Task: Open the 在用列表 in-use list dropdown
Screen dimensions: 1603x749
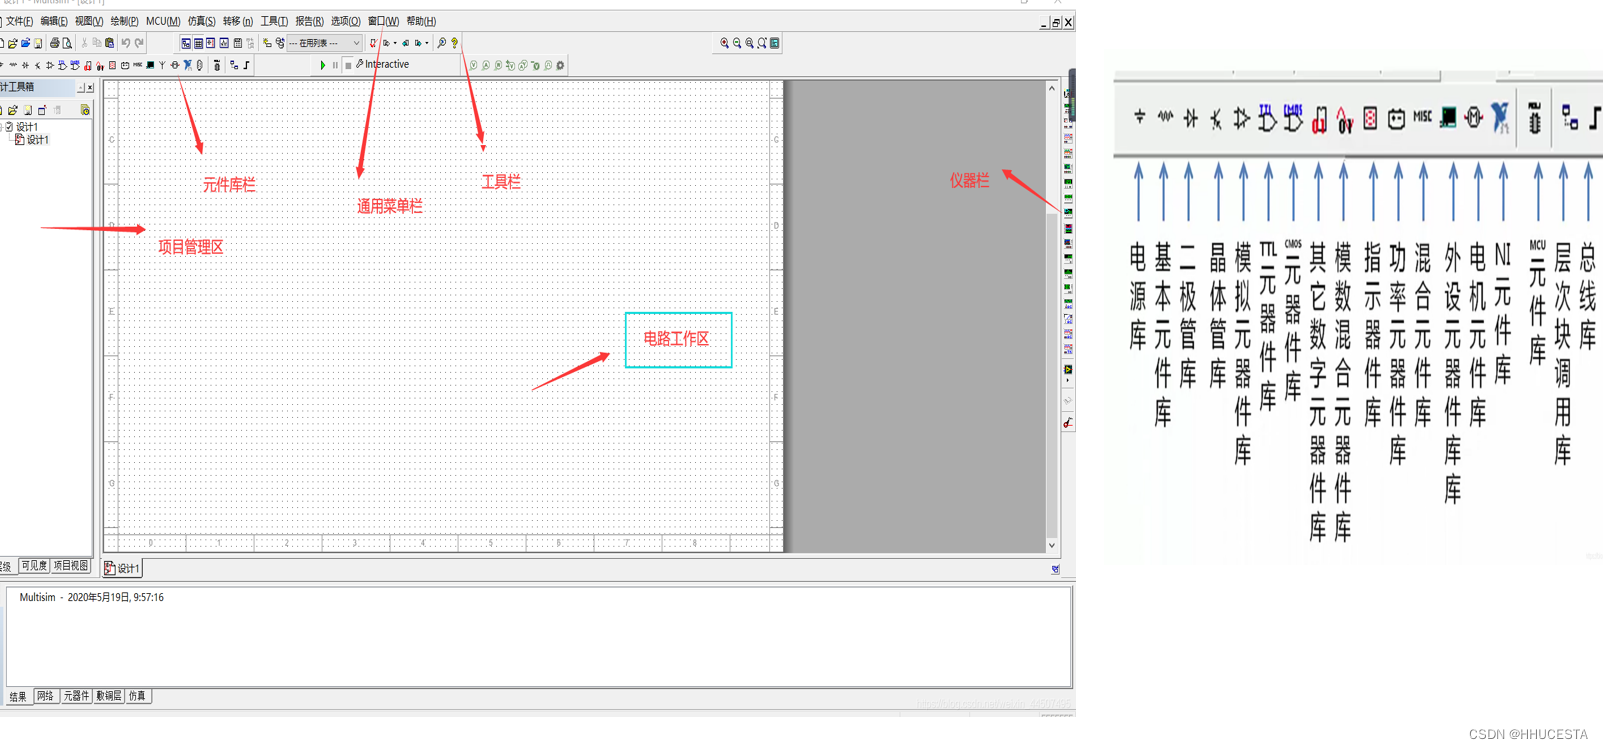Action: click(325, 43)
